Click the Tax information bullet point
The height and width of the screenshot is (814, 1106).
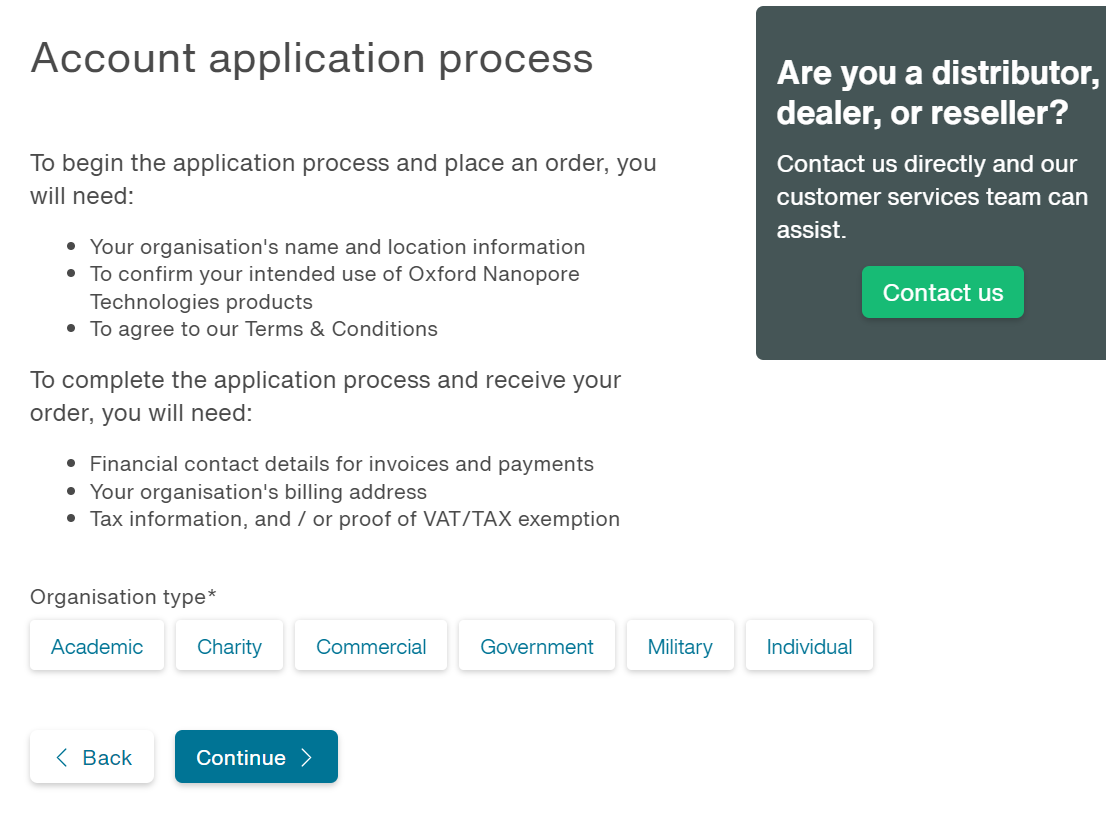pos(354,518)
